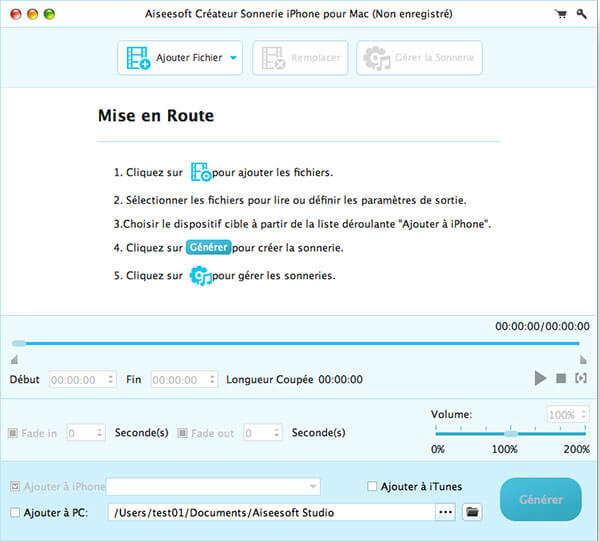Click the Fade out seconds stepper
This screenshot has height=541, width=600.
tap(277, 433)
